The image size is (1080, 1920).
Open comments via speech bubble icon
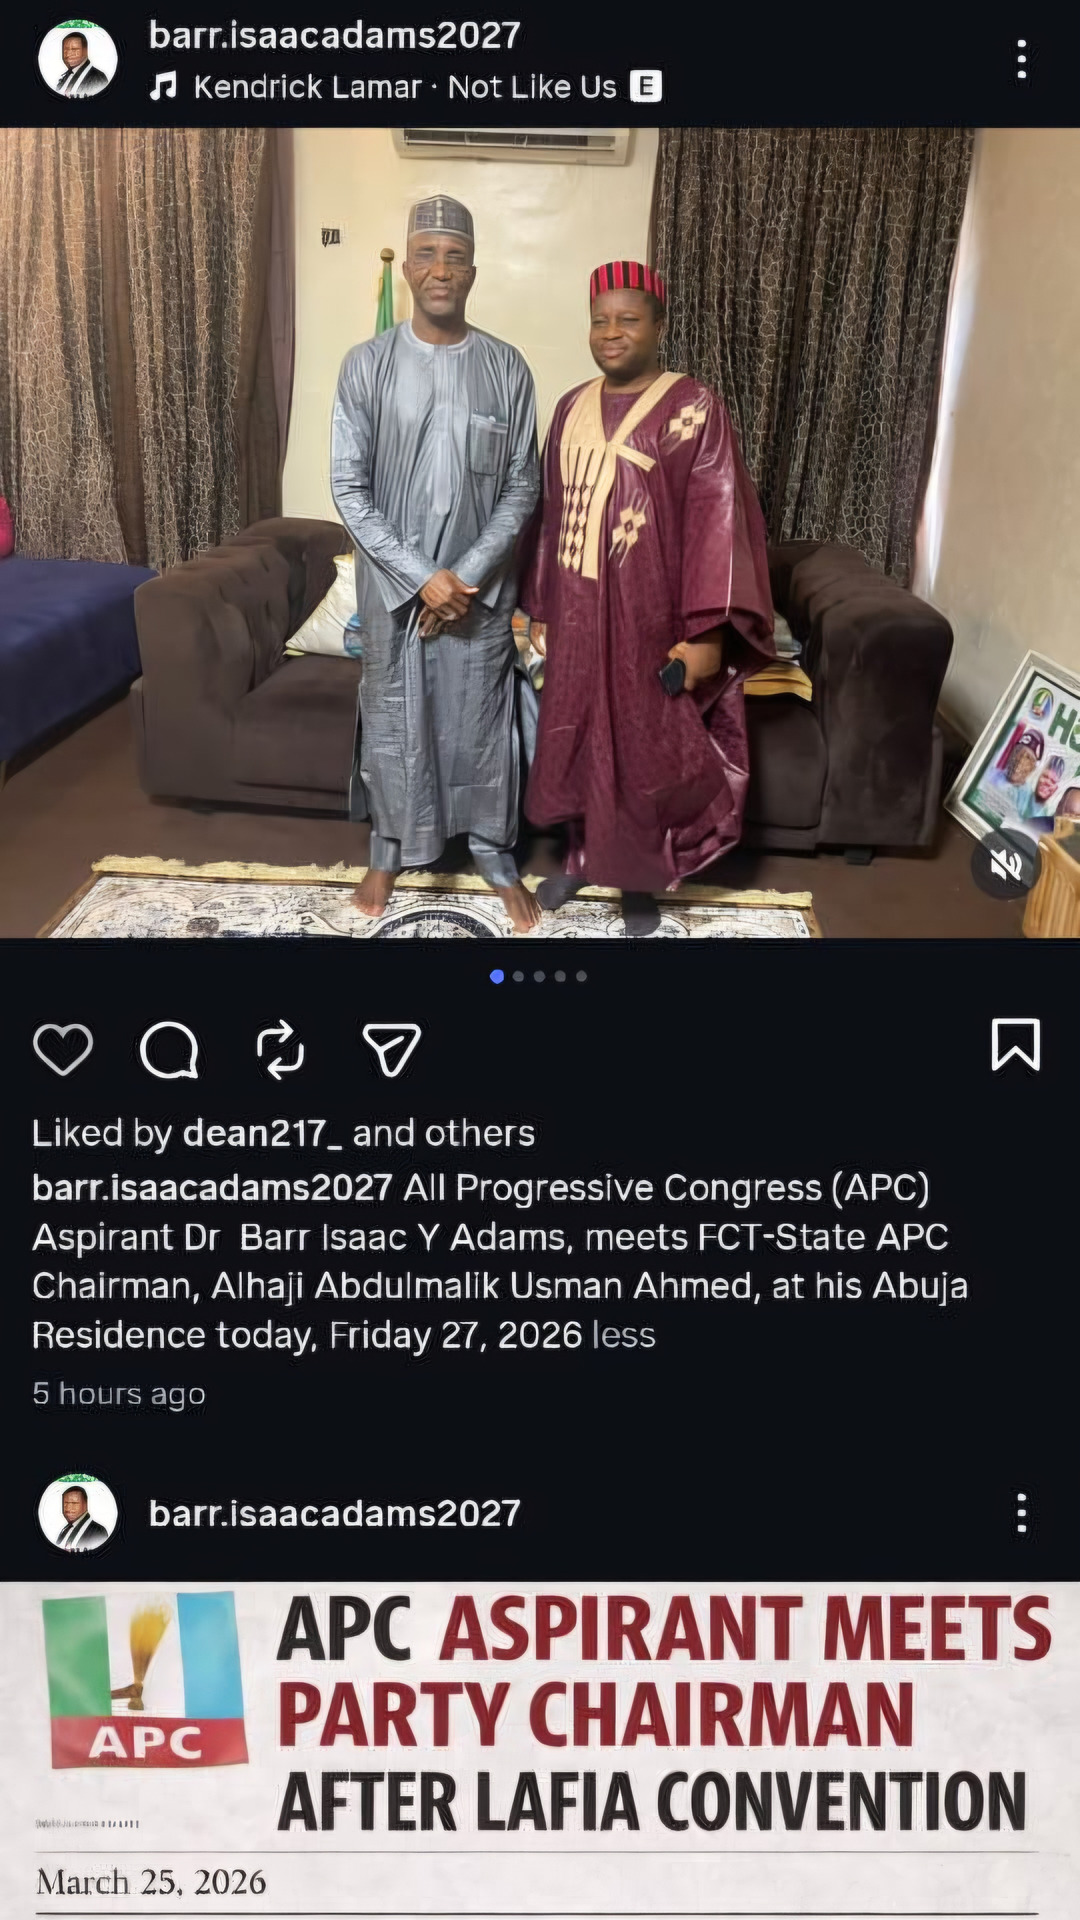point(169,1049)
